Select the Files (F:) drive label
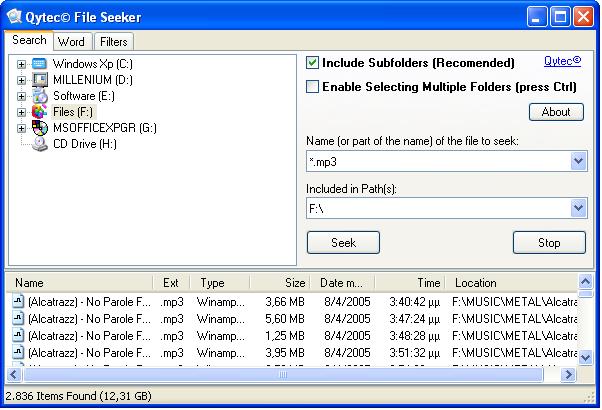The height and width of the screenshot is (410, 602). pos(73,112)
